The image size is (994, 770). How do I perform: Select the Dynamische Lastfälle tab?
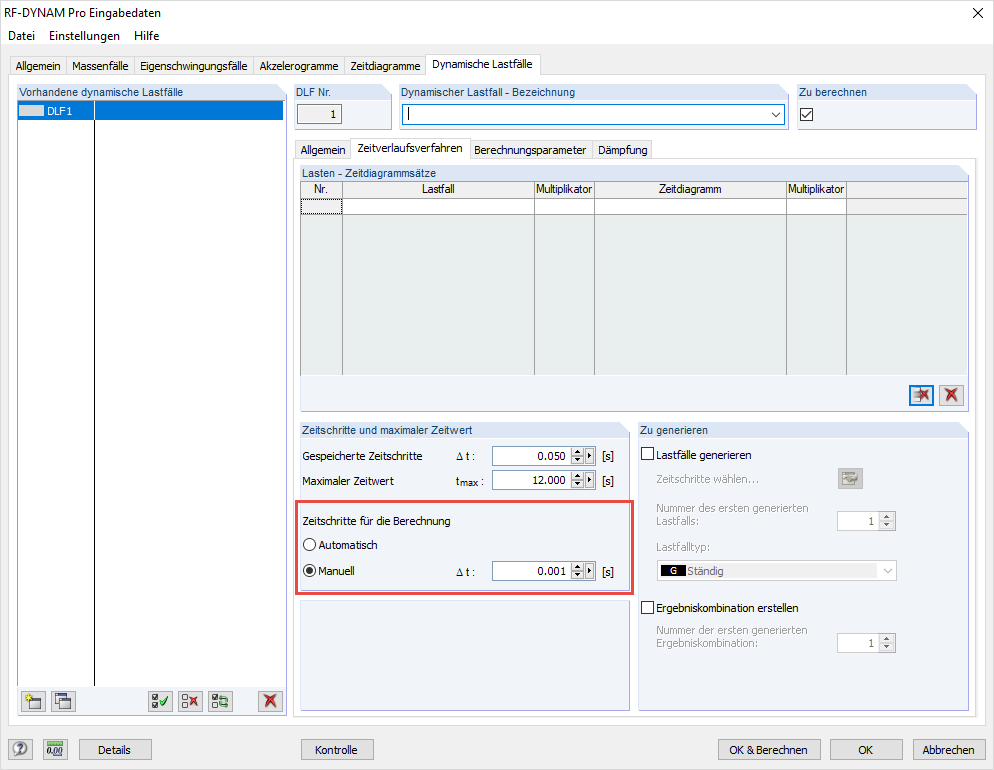pos(482,64)
